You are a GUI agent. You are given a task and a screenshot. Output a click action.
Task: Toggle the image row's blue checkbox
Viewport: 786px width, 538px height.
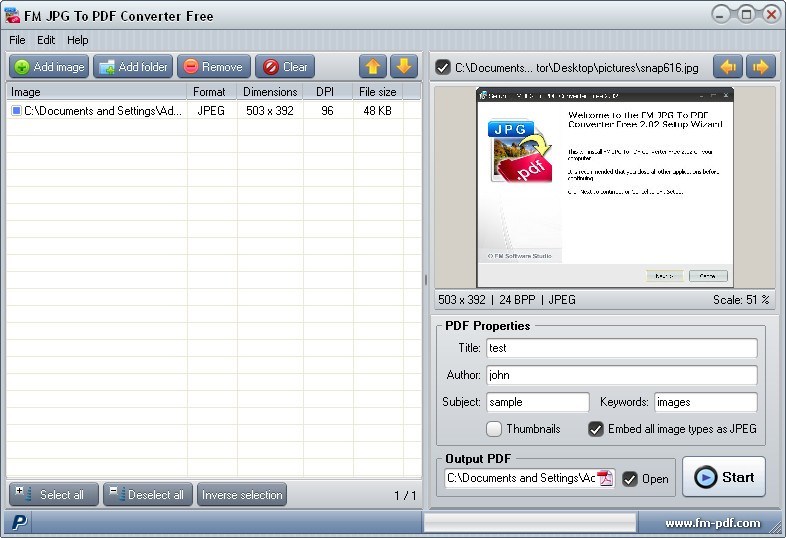(17, 110)
